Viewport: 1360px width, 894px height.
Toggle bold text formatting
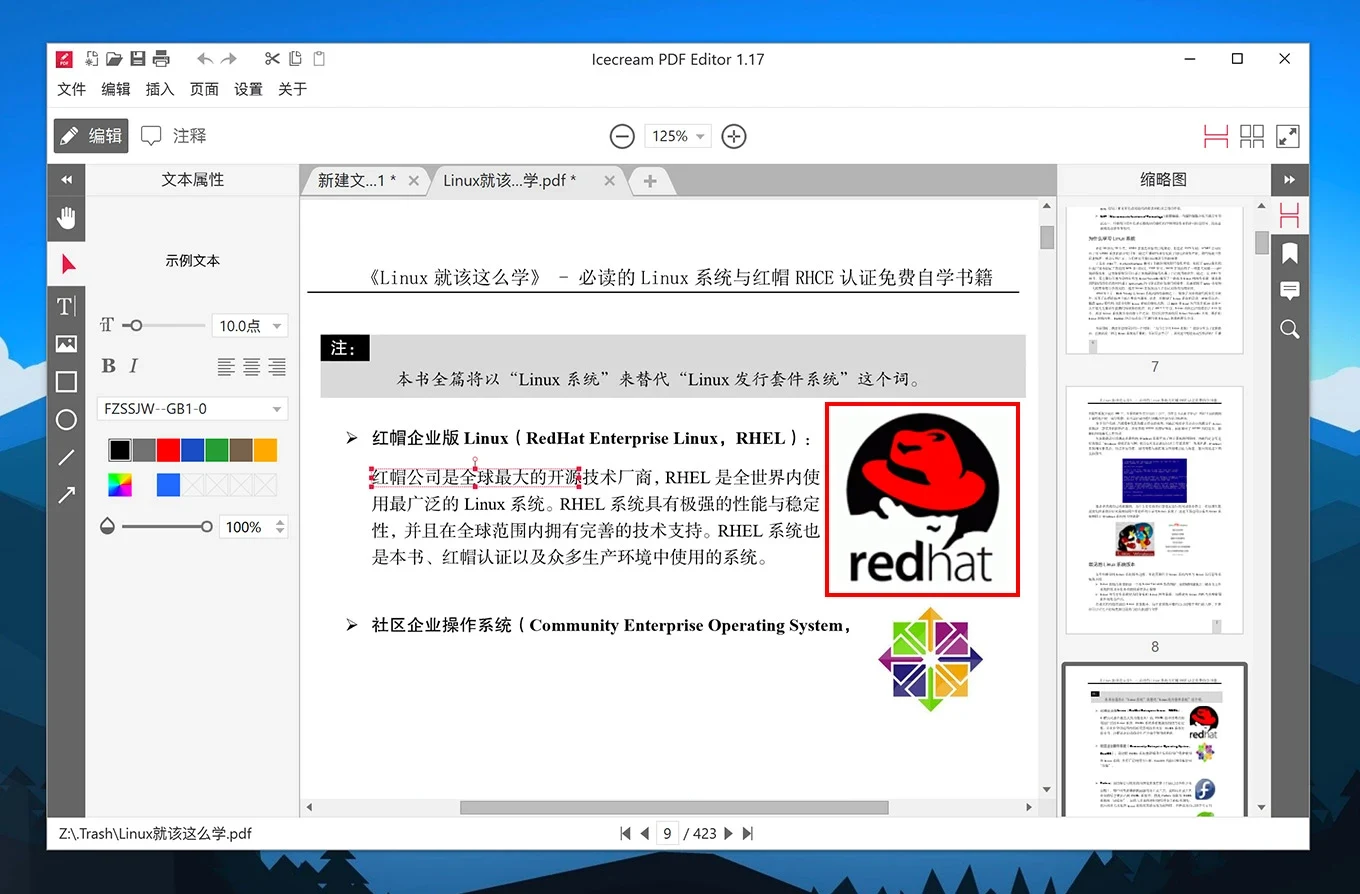(107, 366)
